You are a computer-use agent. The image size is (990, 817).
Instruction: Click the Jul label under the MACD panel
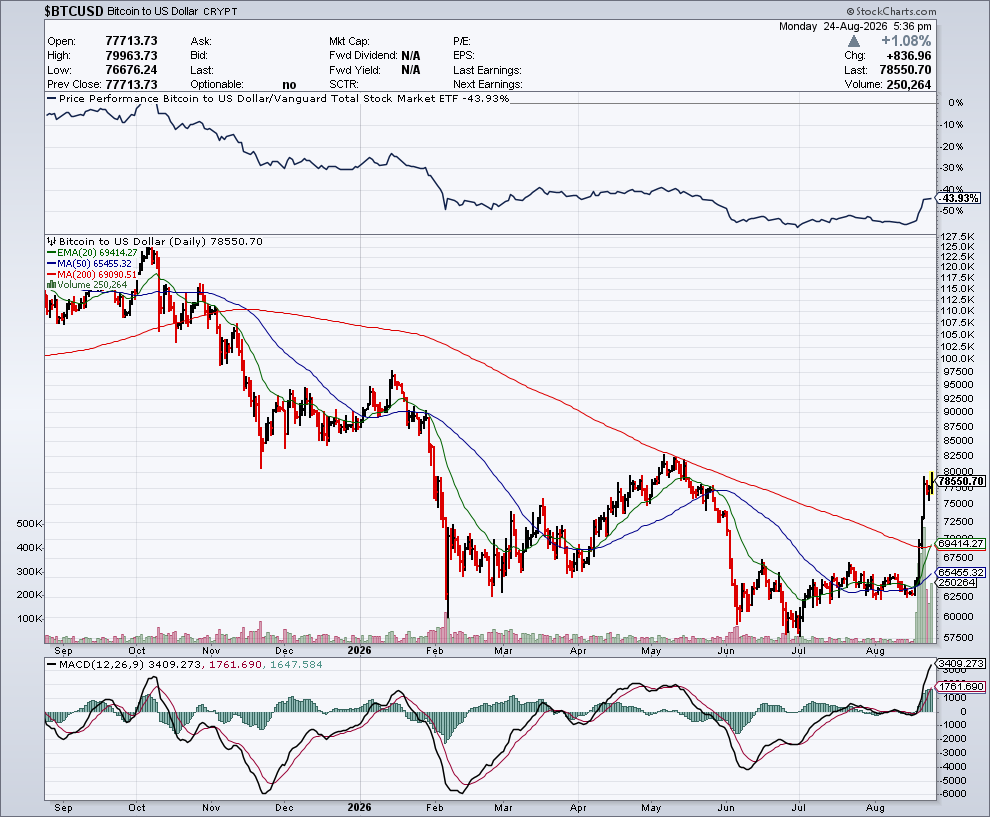(799, 808)
